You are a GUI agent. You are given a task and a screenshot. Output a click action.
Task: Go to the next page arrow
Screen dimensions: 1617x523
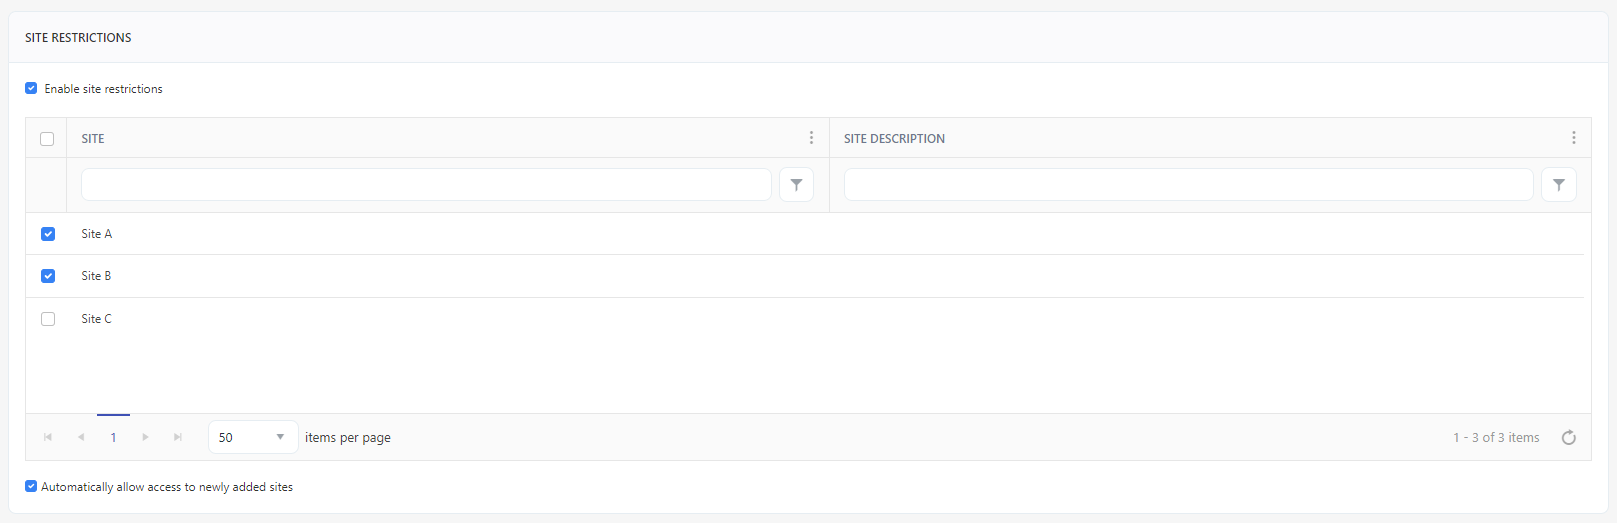tap(145, 437)
